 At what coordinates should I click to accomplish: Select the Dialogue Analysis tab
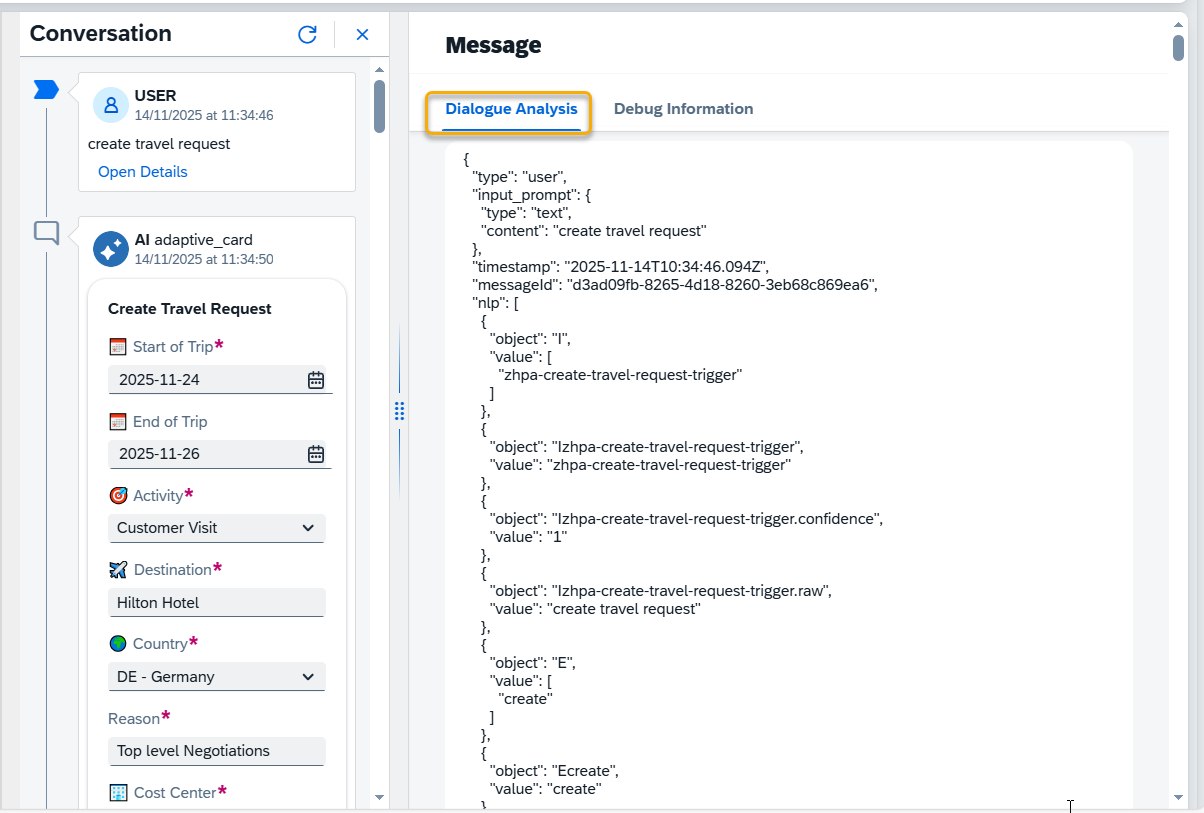pyautogui.click(x=511, y=109)
